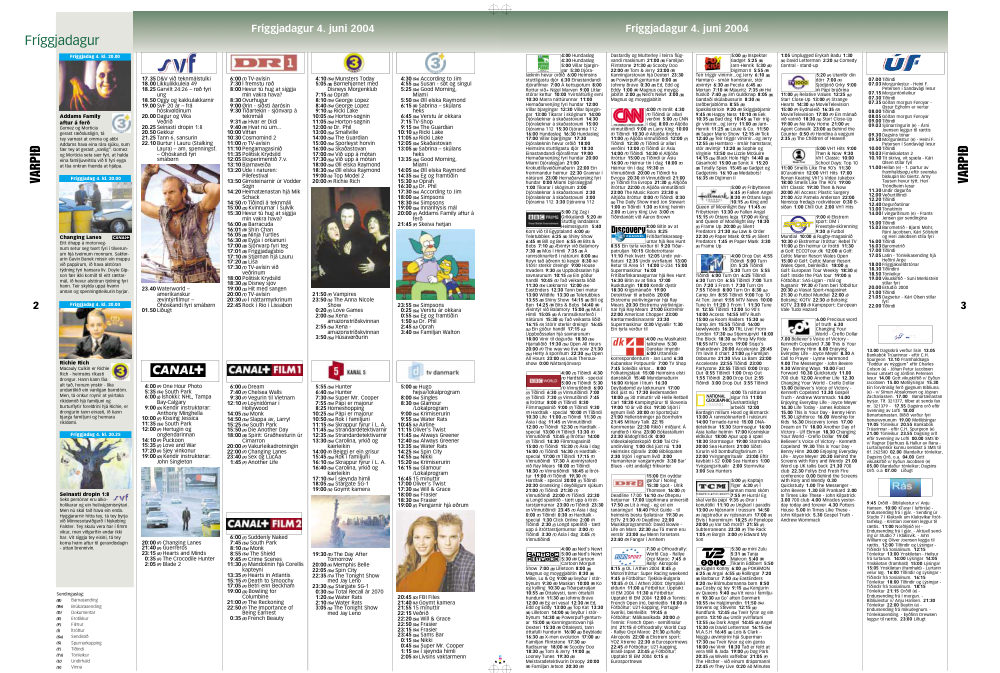The width and height of the screenshot is (1000, 673).
Task: Click small 3+ logo beside Addams Family title
Action: click(121, 122)
